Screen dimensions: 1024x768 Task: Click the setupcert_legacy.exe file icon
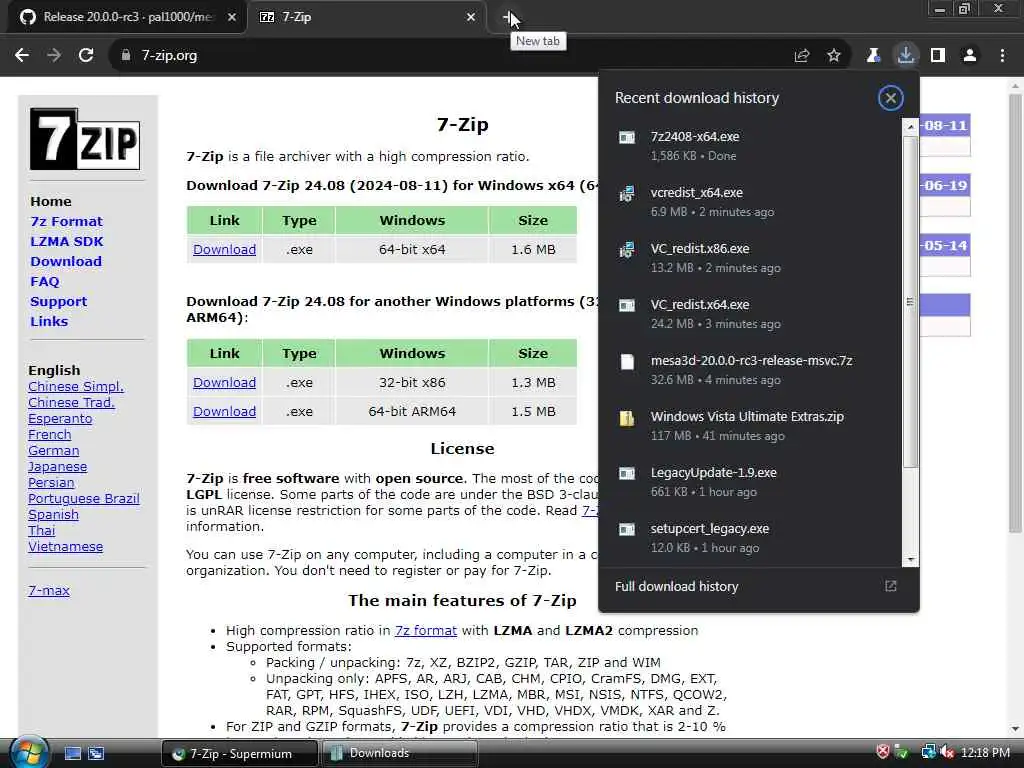tap(627, 529)
